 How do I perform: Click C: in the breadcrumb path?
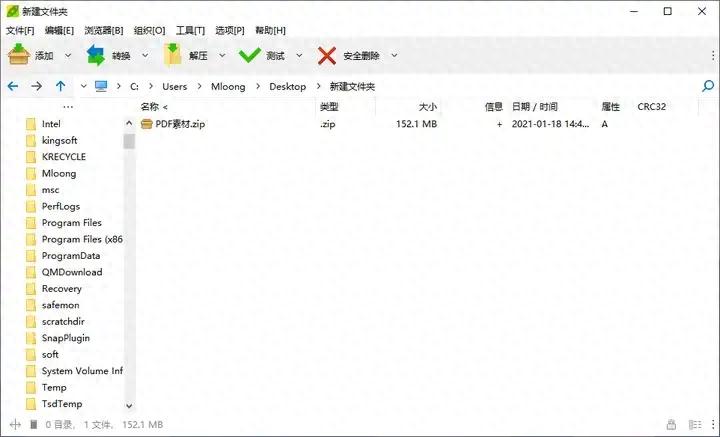[x=134, y=86]
